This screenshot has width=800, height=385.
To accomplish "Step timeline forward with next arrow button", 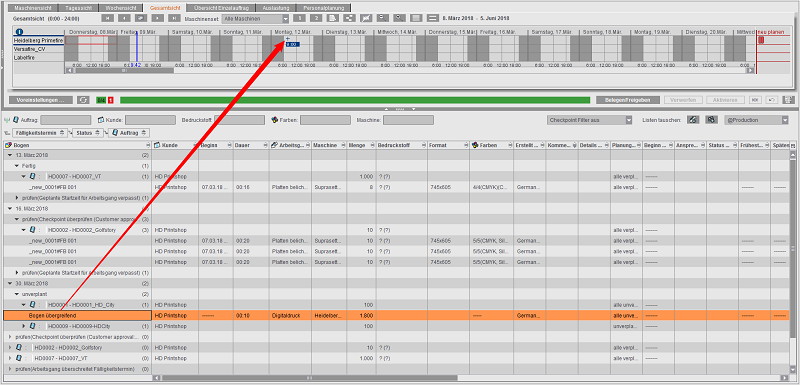I will 158,18.
